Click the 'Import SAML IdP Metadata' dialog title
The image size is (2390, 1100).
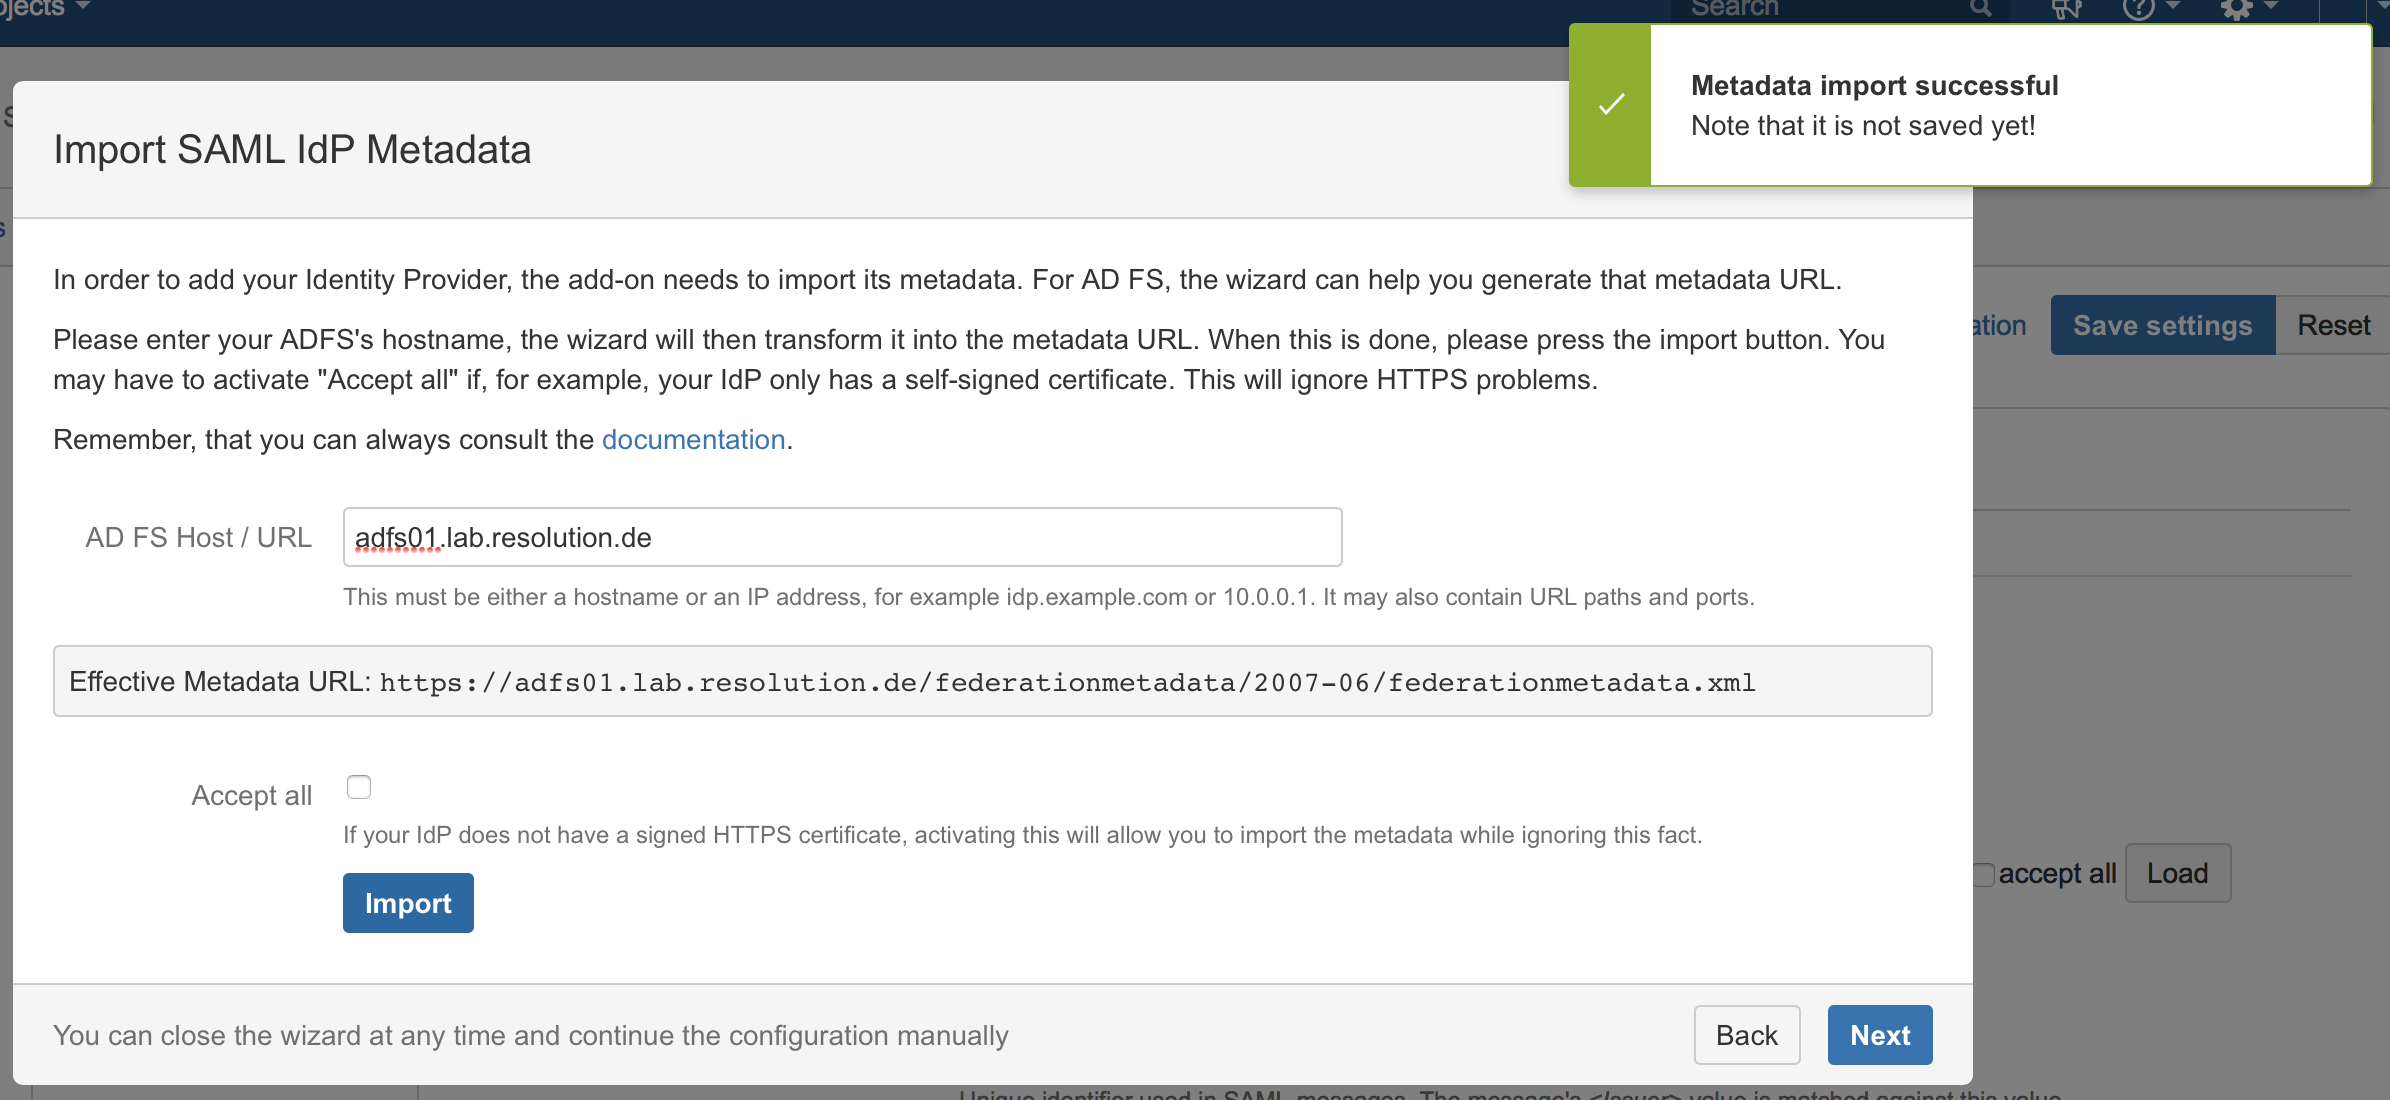292,150
